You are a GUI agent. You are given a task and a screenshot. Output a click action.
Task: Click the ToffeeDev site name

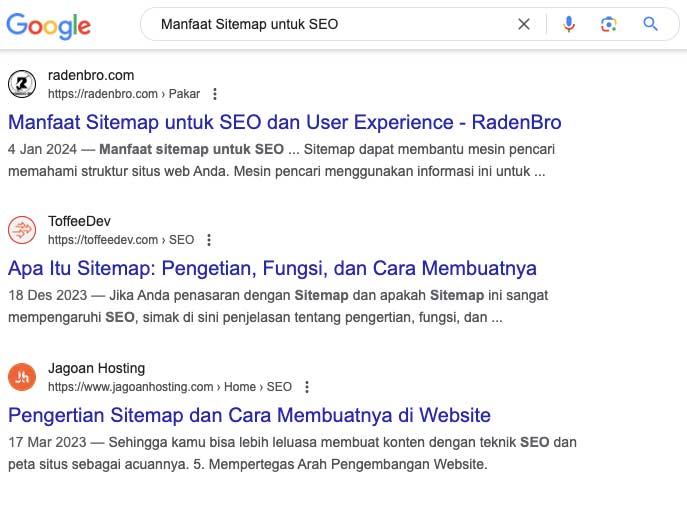click(79, 221)
